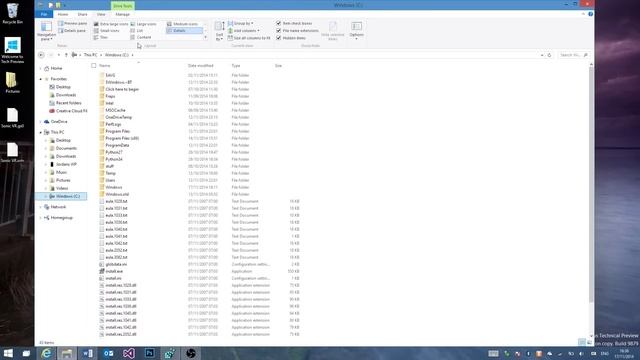
Task: Click Size all columns to fit
Action: coord(249,38)
